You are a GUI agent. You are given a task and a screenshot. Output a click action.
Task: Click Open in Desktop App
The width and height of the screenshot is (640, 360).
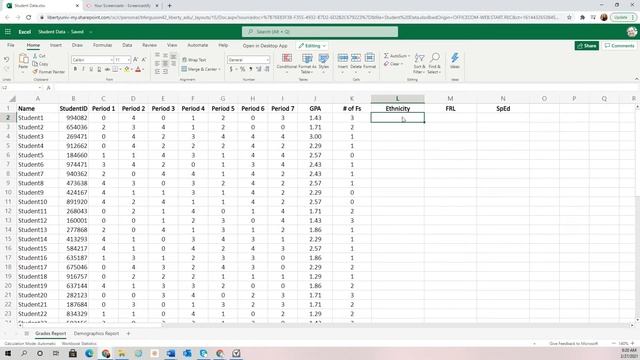point(265,46)
